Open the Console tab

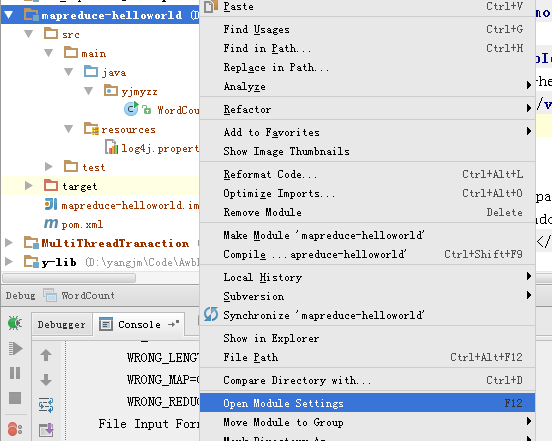click(x=139, y=324)
